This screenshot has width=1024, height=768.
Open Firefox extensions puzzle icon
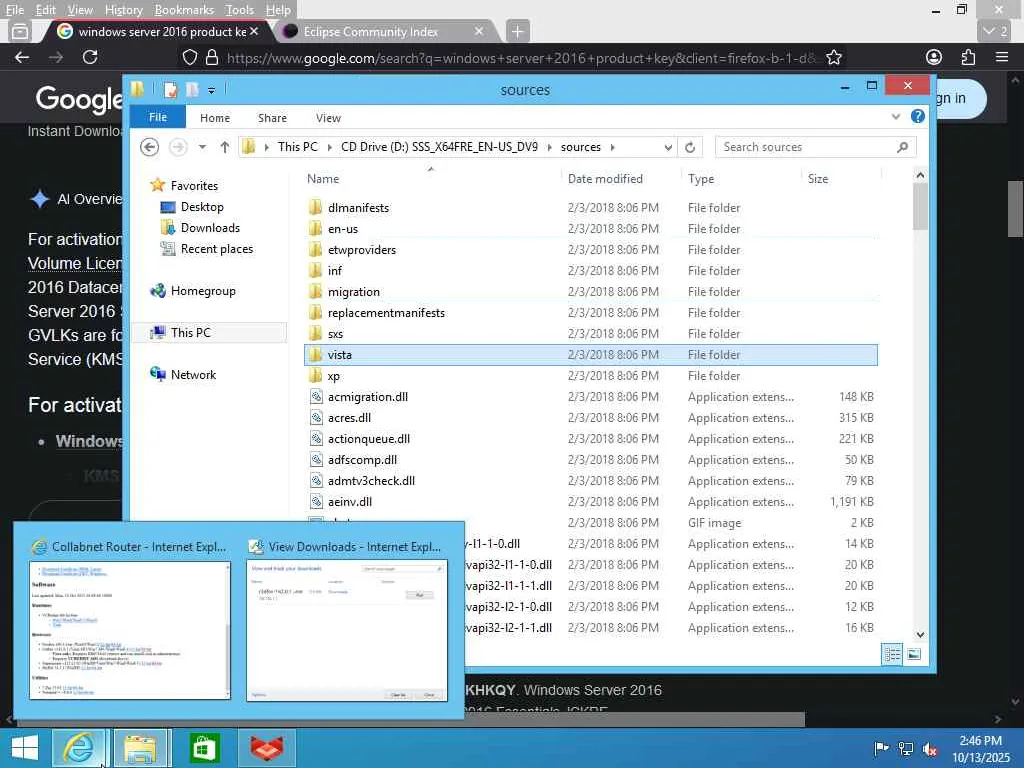[968, 57]
